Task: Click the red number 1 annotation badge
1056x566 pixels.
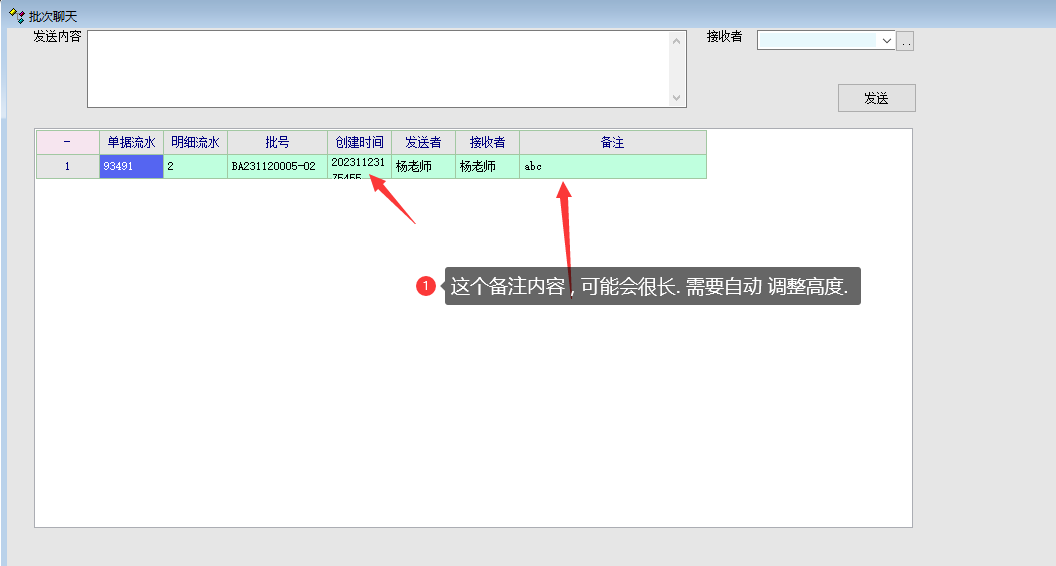Action: [x=425, y=287]
